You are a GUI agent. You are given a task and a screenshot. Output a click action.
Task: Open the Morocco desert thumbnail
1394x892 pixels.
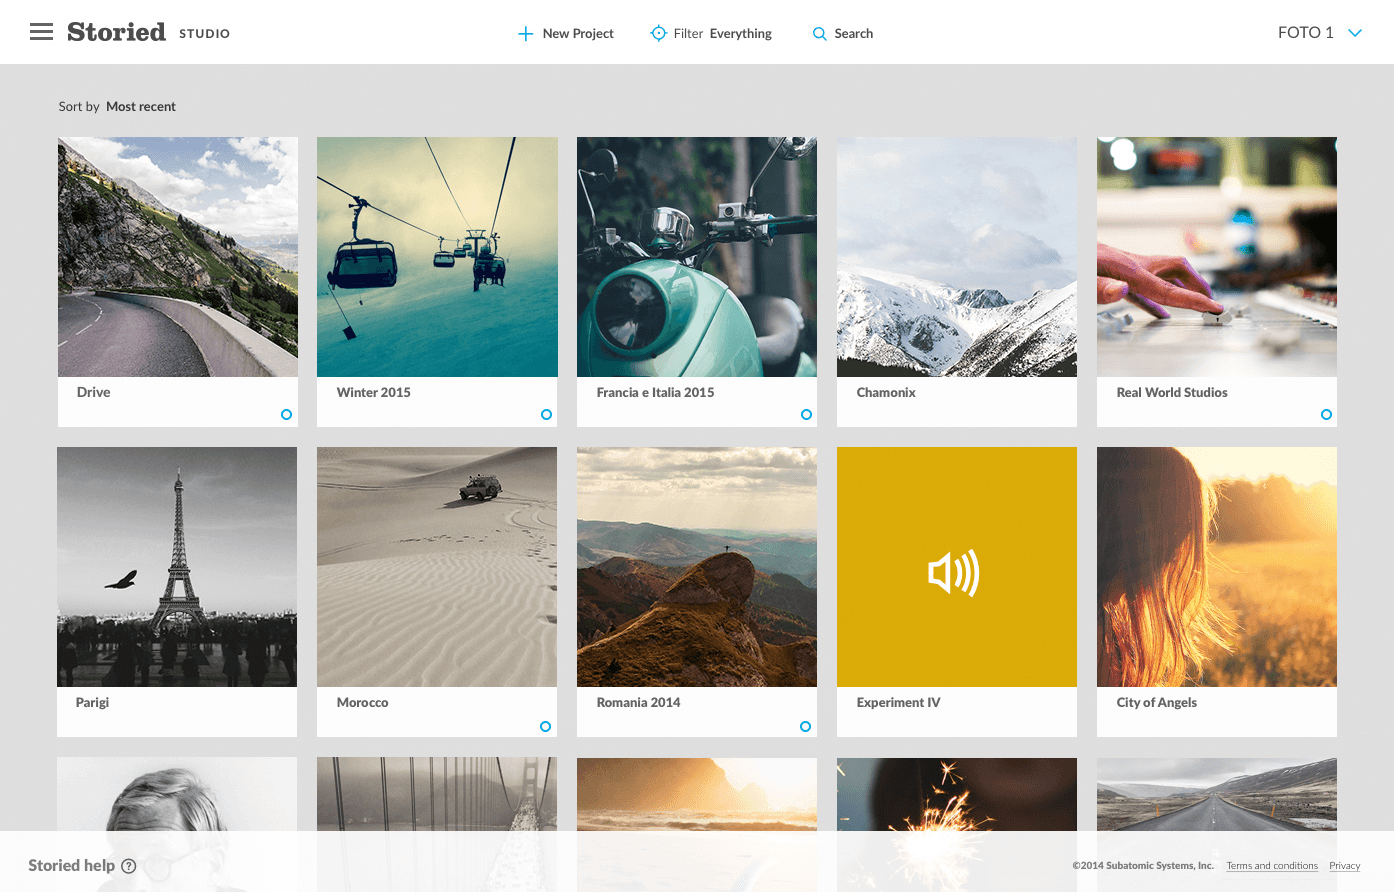[x=437, y=567]
